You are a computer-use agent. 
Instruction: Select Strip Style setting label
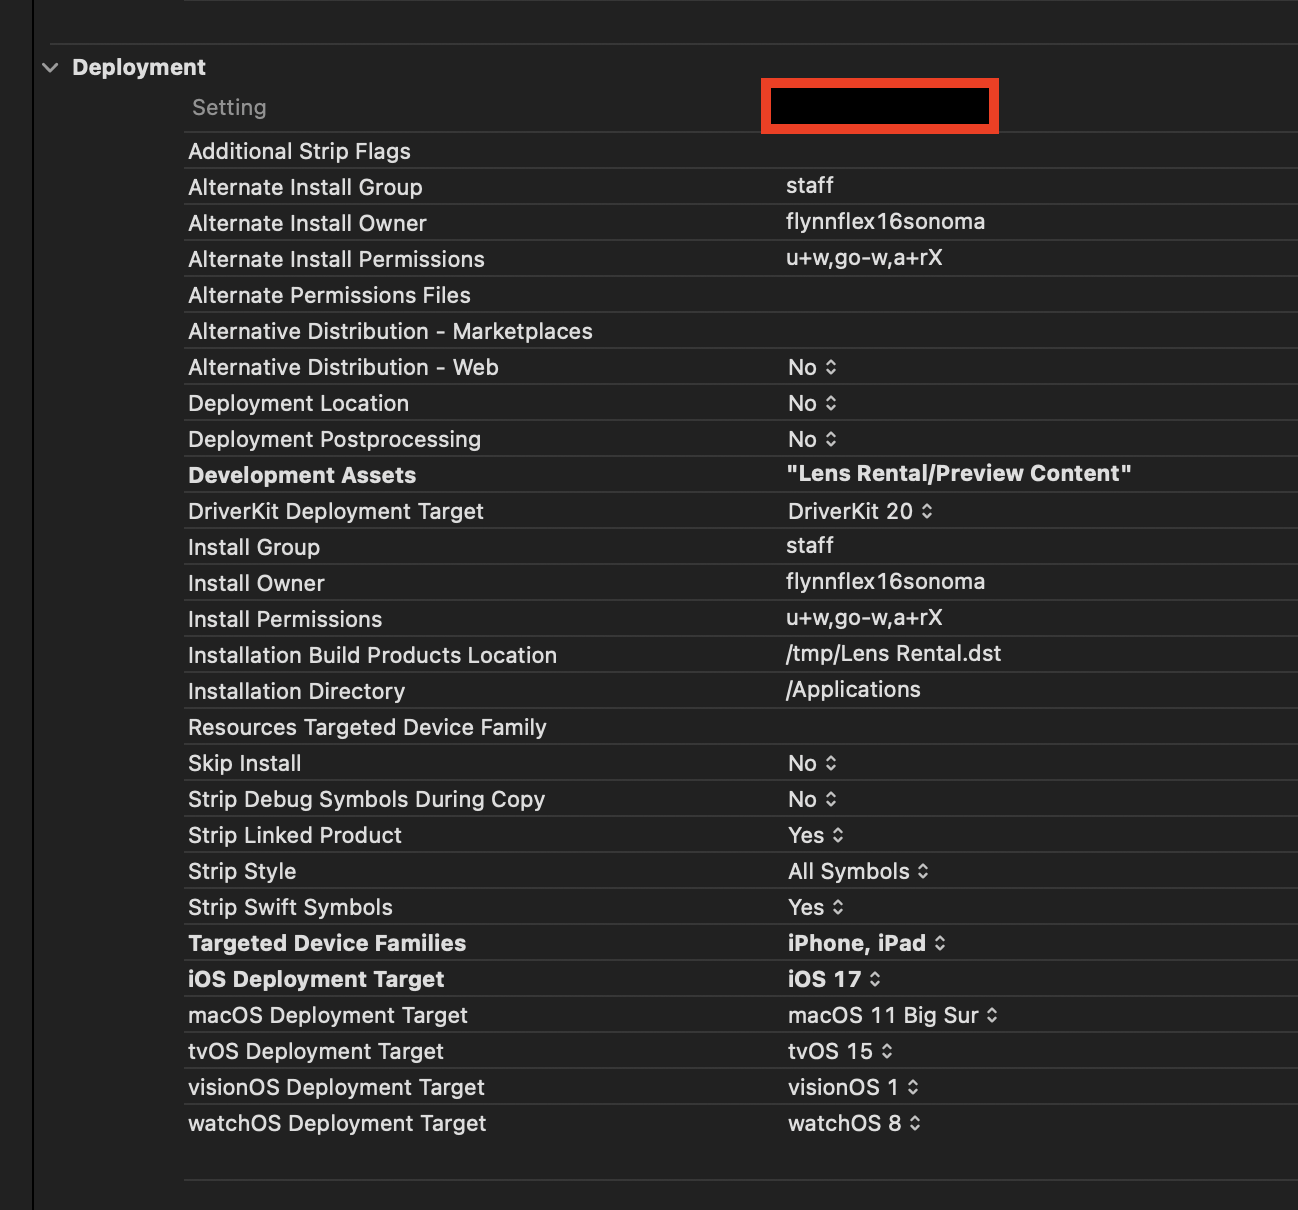[x=242, y=872]
